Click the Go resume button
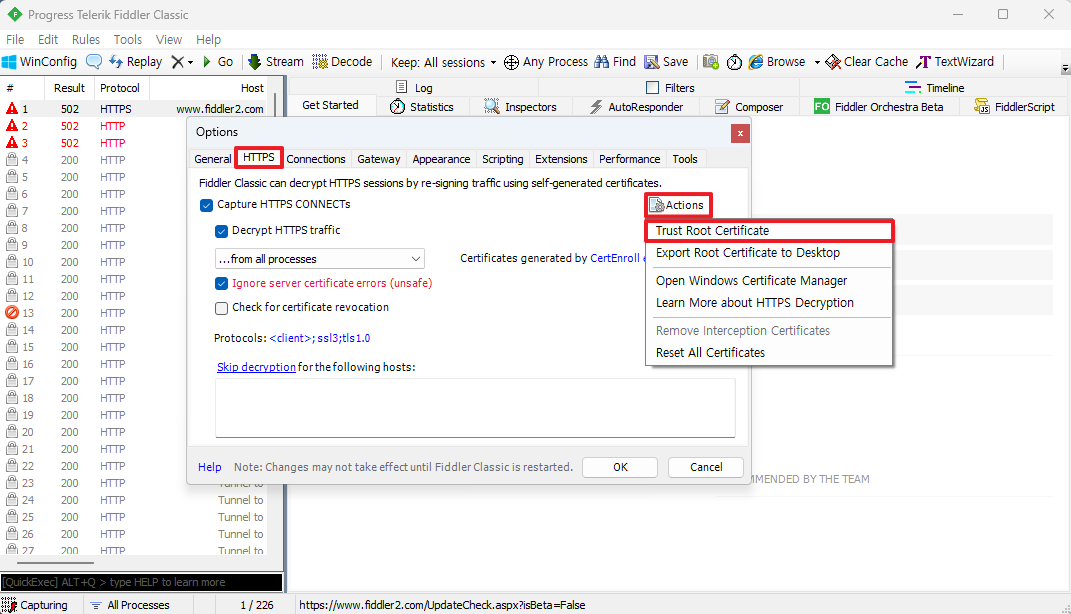1071x614 pixels. [x=218, y=61]
